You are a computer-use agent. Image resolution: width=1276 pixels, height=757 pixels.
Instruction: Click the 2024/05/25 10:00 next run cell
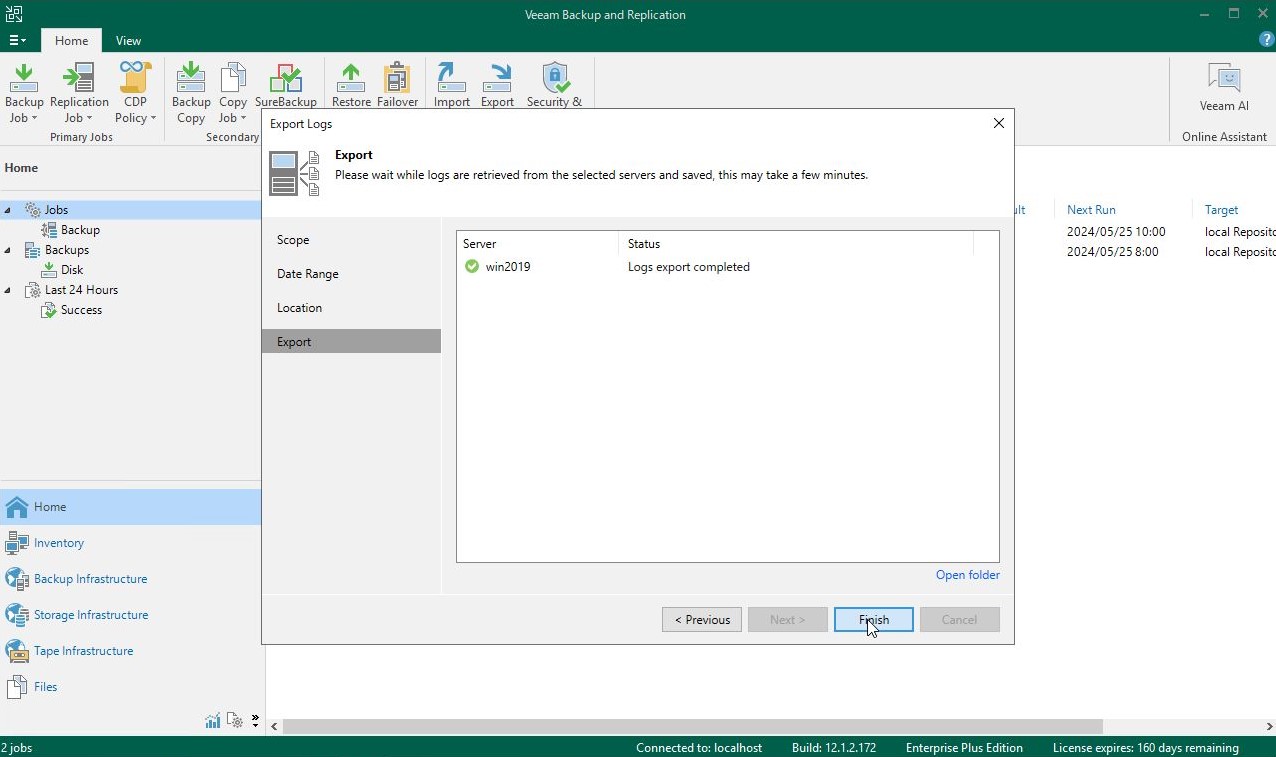coord(1116,232)
